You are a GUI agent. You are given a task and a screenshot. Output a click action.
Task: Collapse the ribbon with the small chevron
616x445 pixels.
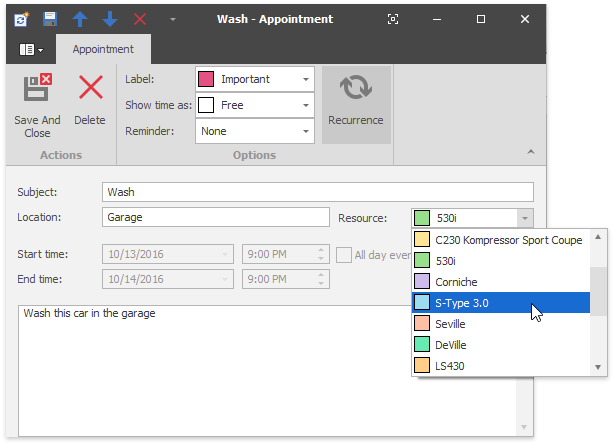[530, 151]
